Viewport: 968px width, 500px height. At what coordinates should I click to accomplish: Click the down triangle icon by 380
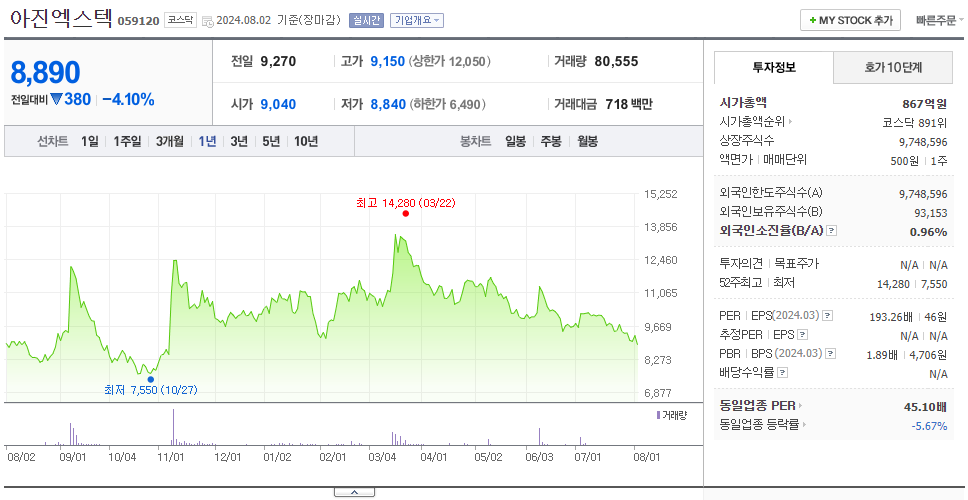point(57,99)
